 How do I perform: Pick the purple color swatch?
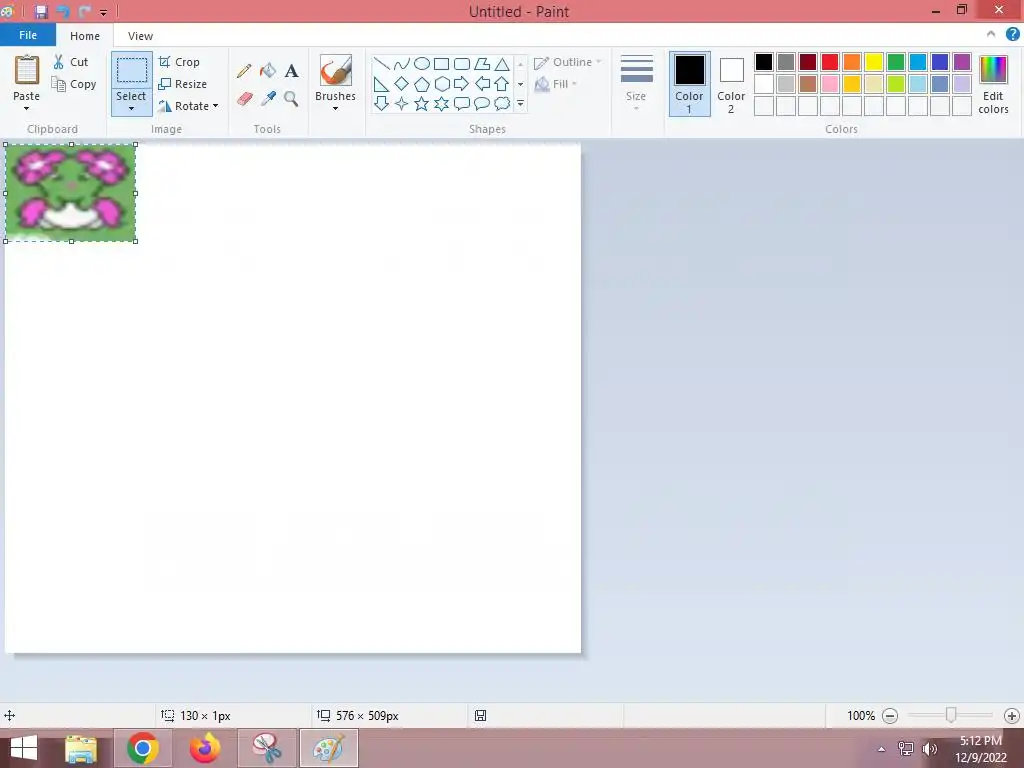pos(961,62)
